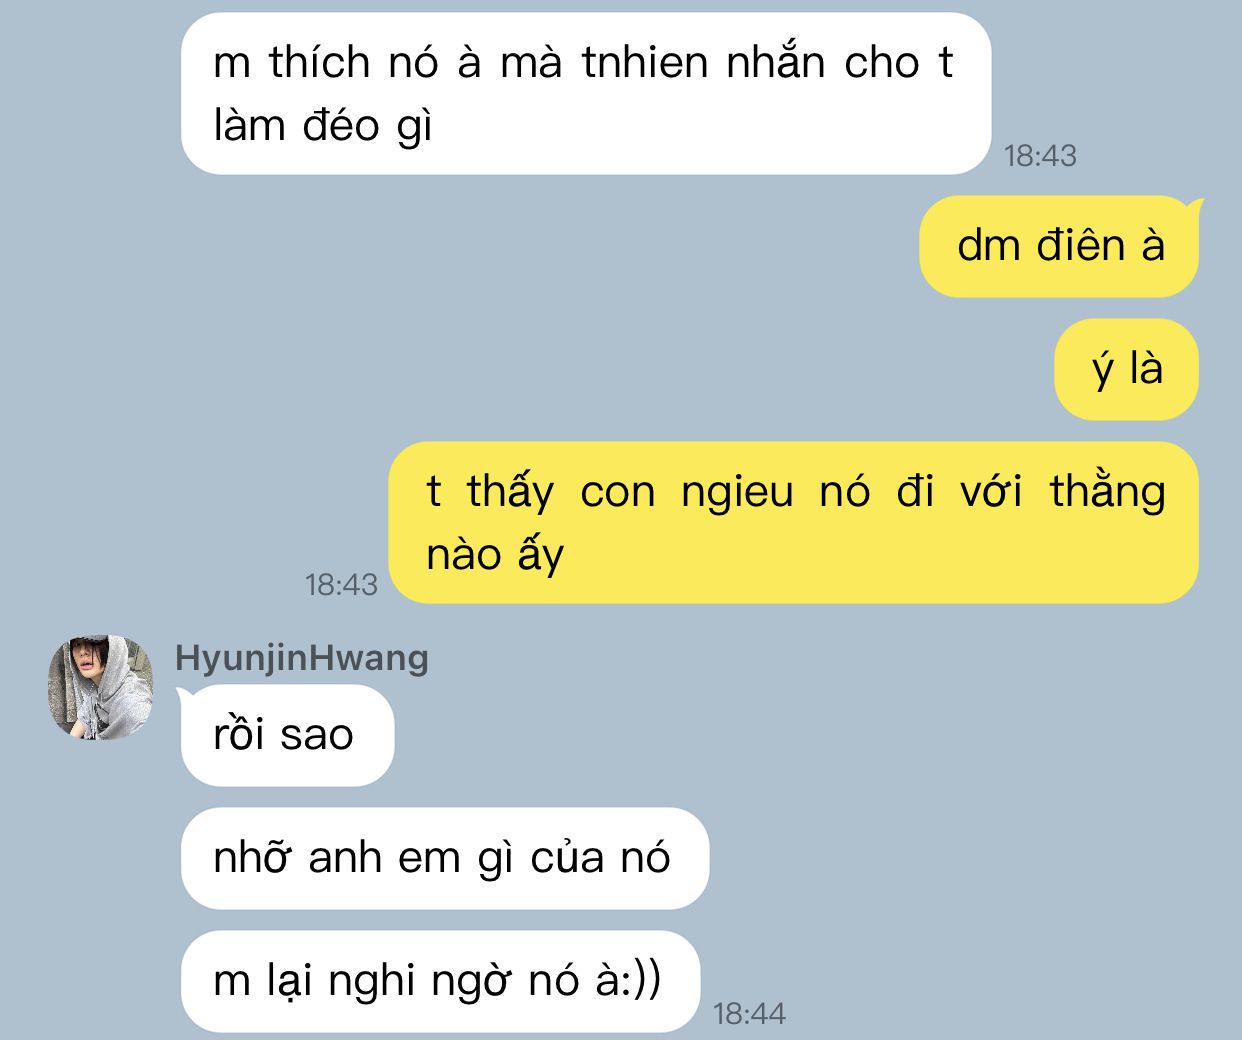This screenshot has height=1040, width=1242.
Task: Tap the HyunjinHwang sender name
Action: 301,658
